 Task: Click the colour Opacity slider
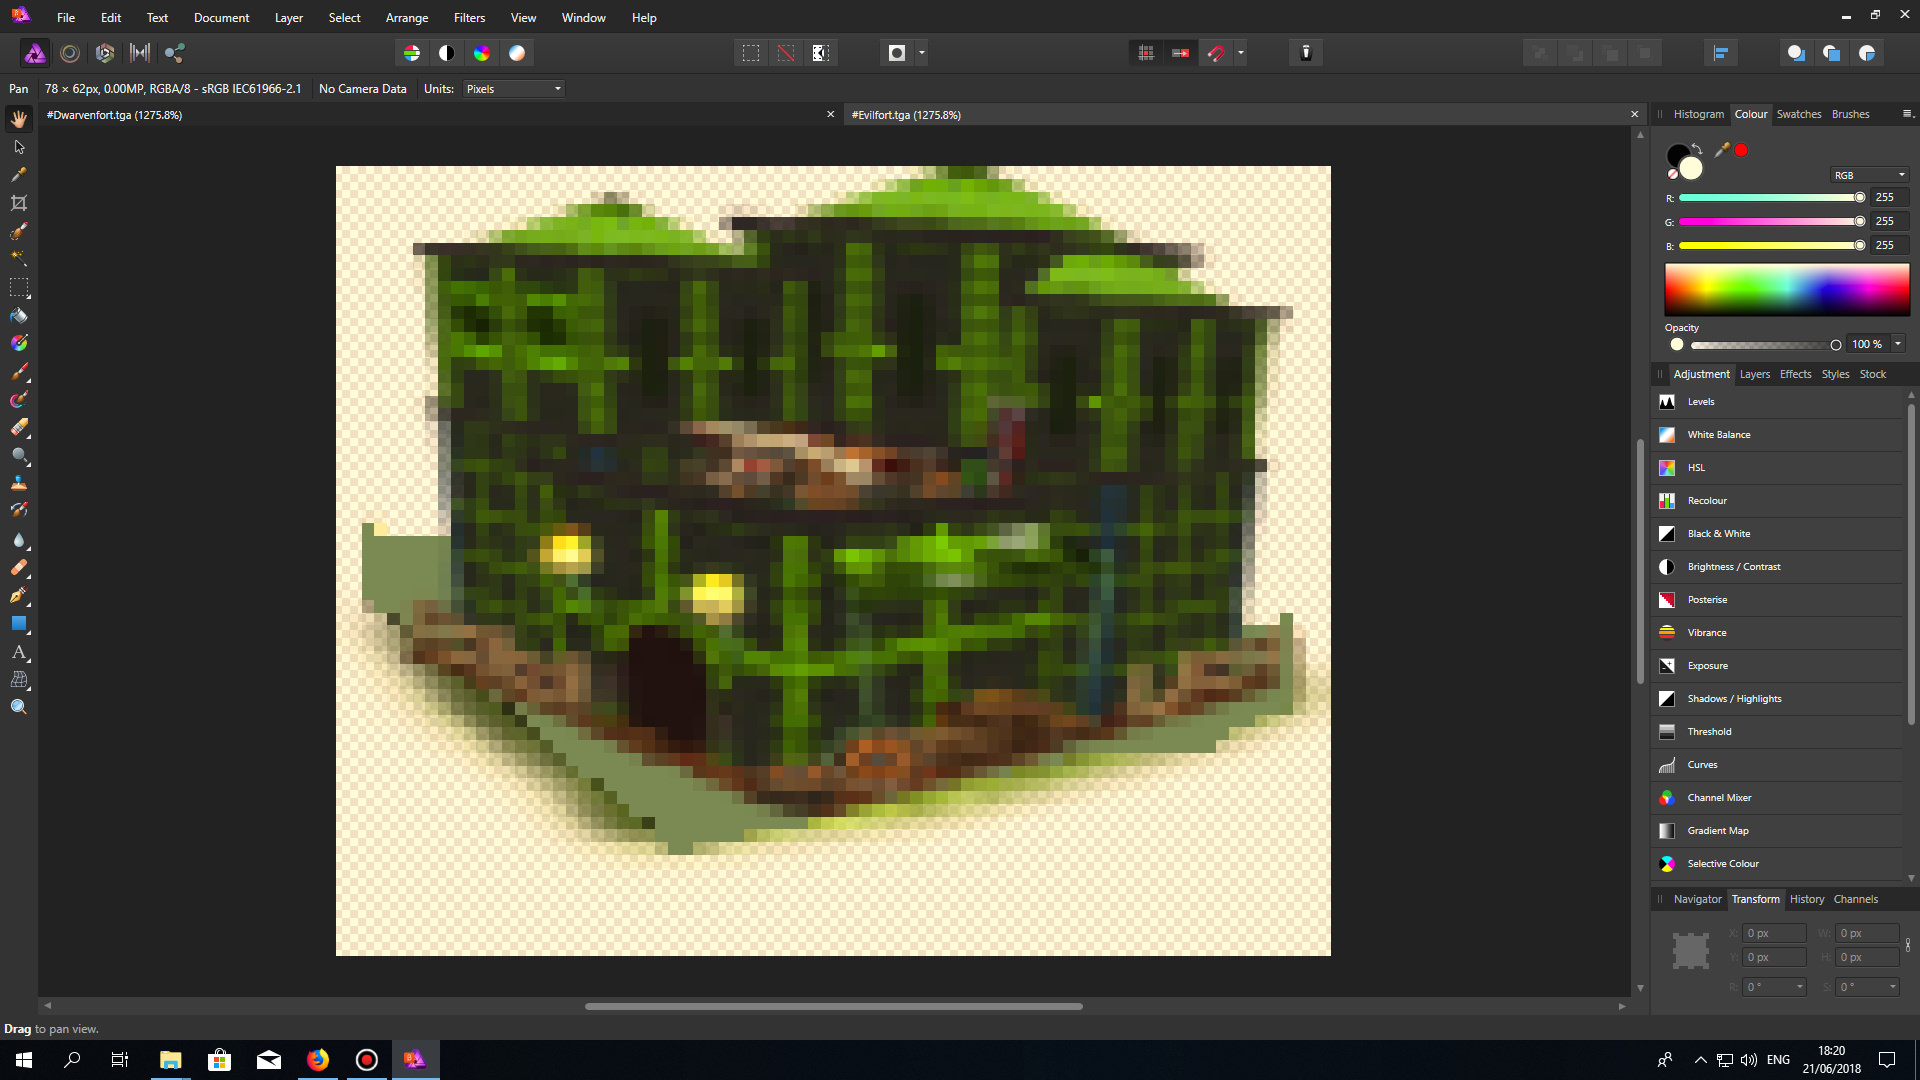(x=1766, y=345)
